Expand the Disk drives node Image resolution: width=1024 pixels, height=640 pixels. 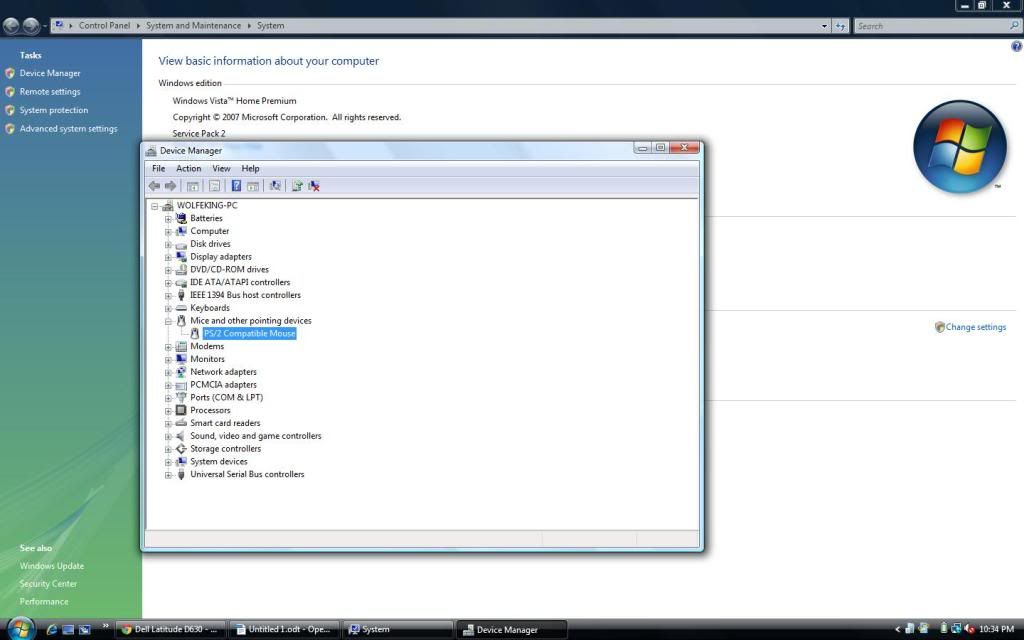pyautogui.click(x=168, y=244)
